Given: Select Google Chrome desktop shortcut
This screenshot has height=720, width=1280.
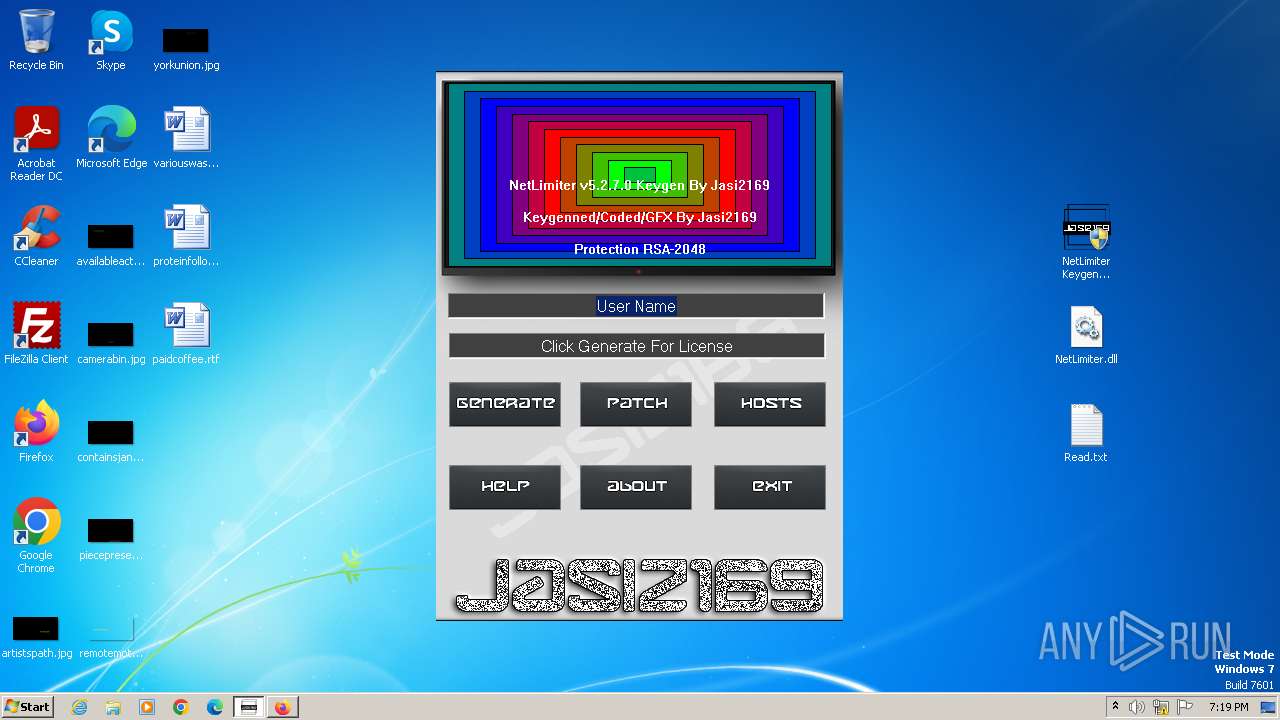Looking at the screenshot, I should [36, 536].
